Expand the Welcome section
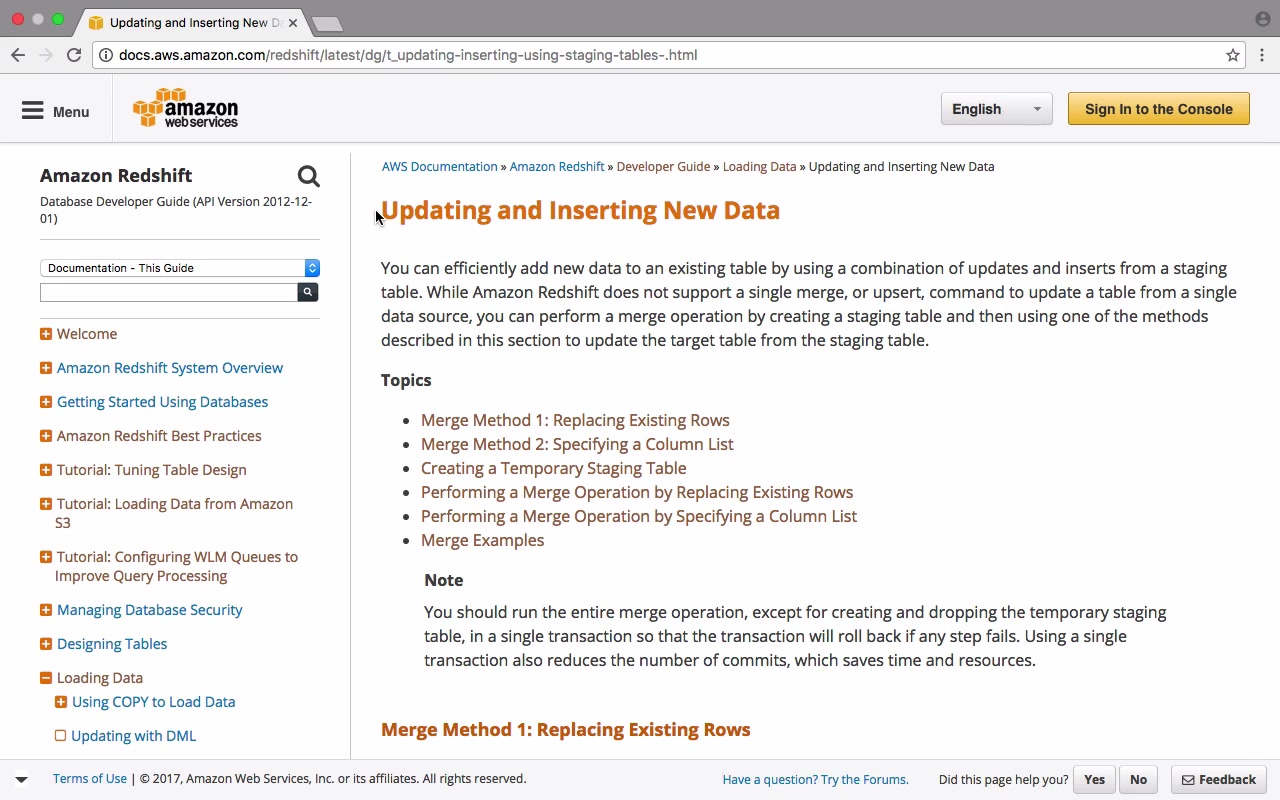The image size is (1280, 800). (x=46, y=334)
